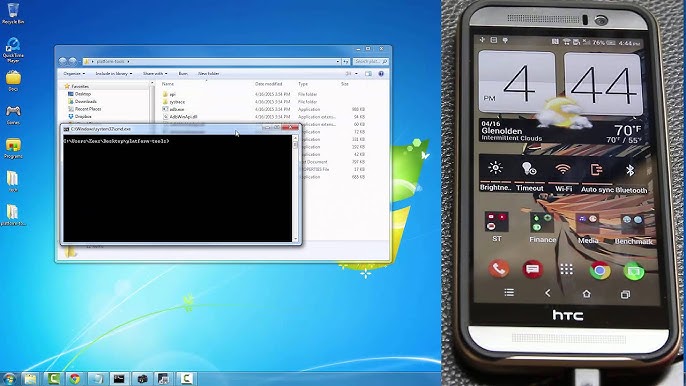This screenshot has width=686, height=386.
Task: Tap HTC recent apps navigation button
Action: 626,295
